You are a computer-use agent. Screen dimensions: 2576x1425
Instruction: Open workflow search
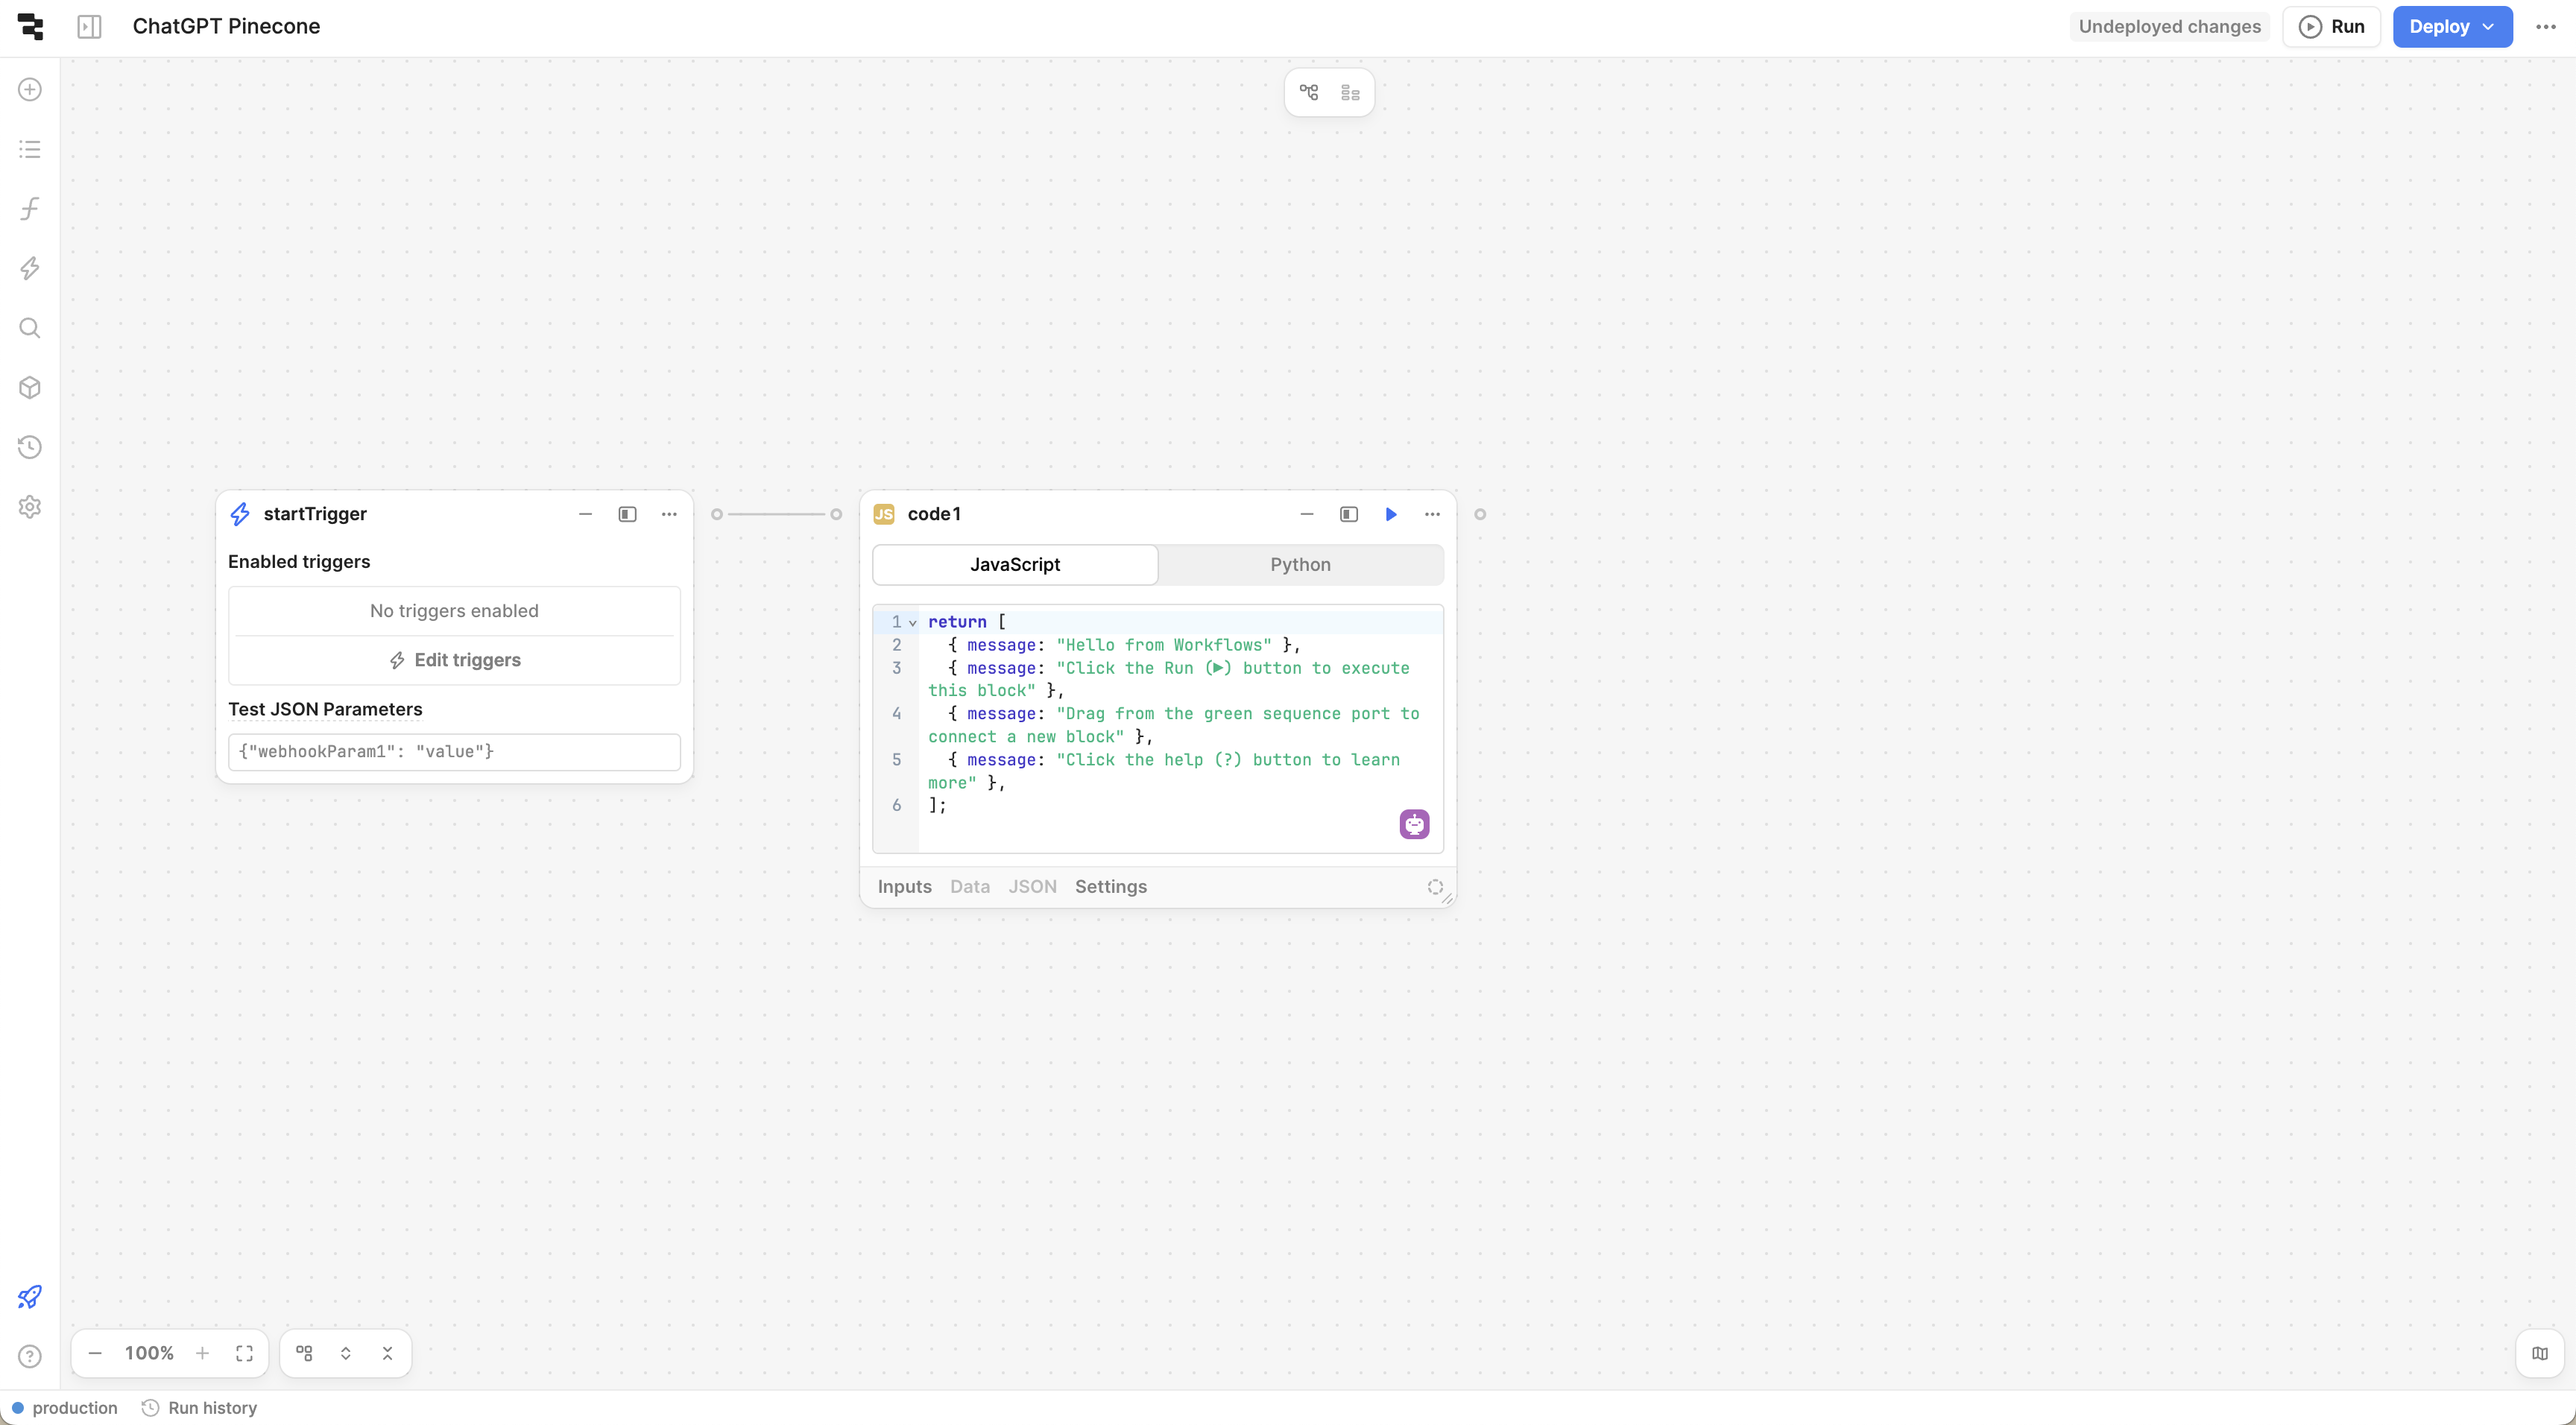[29, 327]
